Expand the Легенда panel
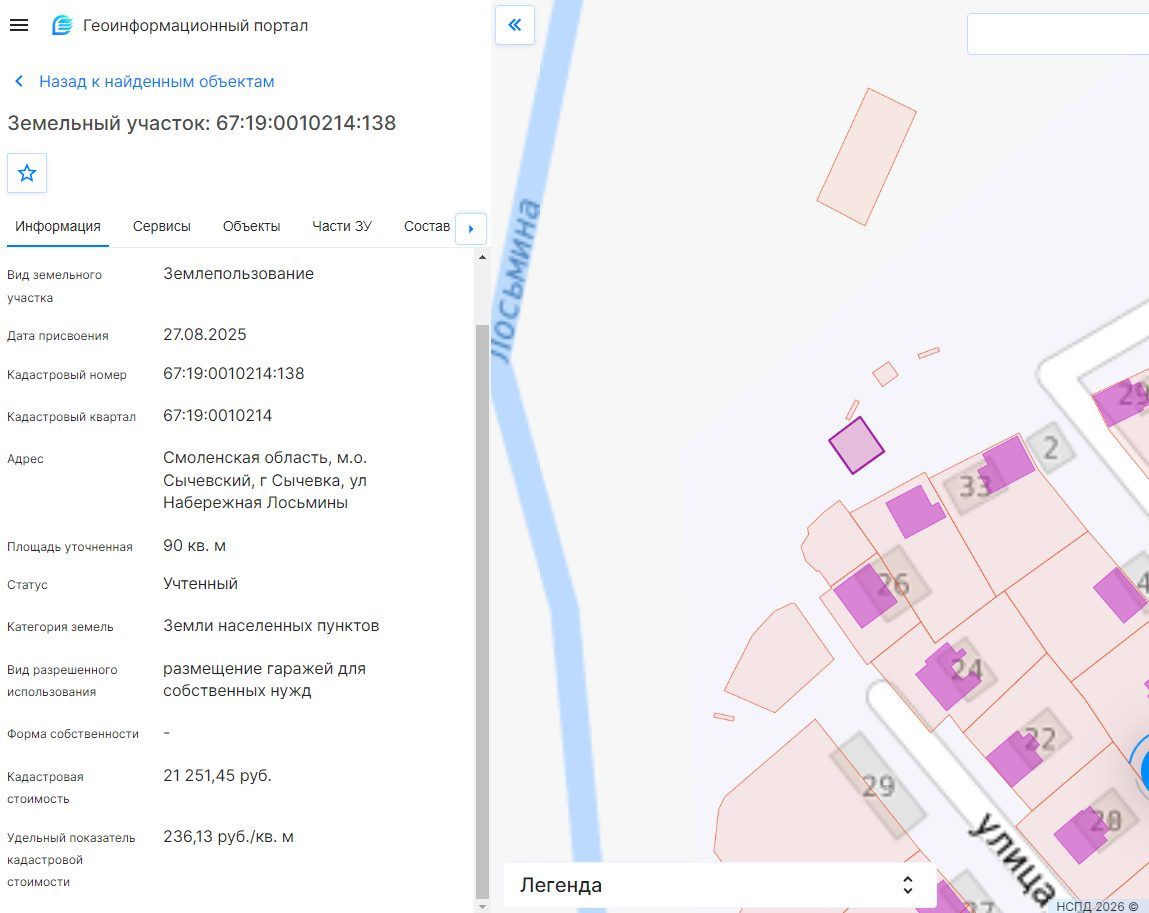The height and width of the screenshot is (913, 1149). (x=720, y=885)
